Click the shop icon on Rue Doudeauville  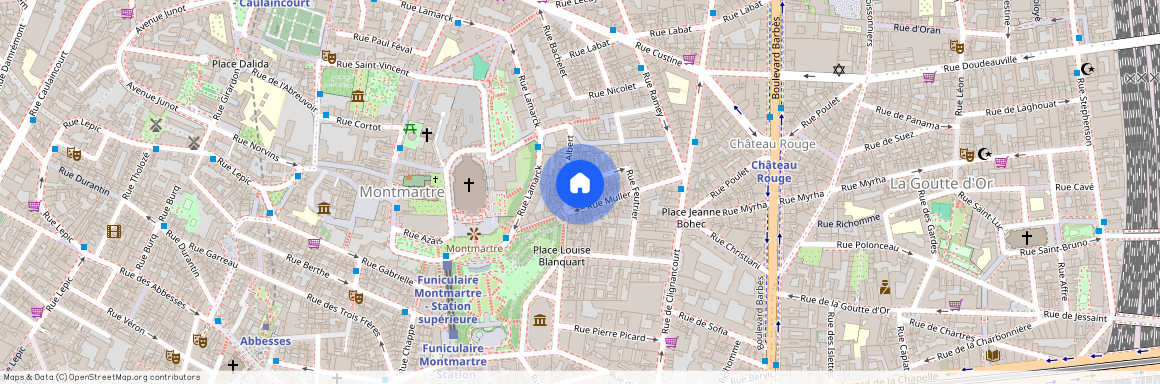[929, 76]
